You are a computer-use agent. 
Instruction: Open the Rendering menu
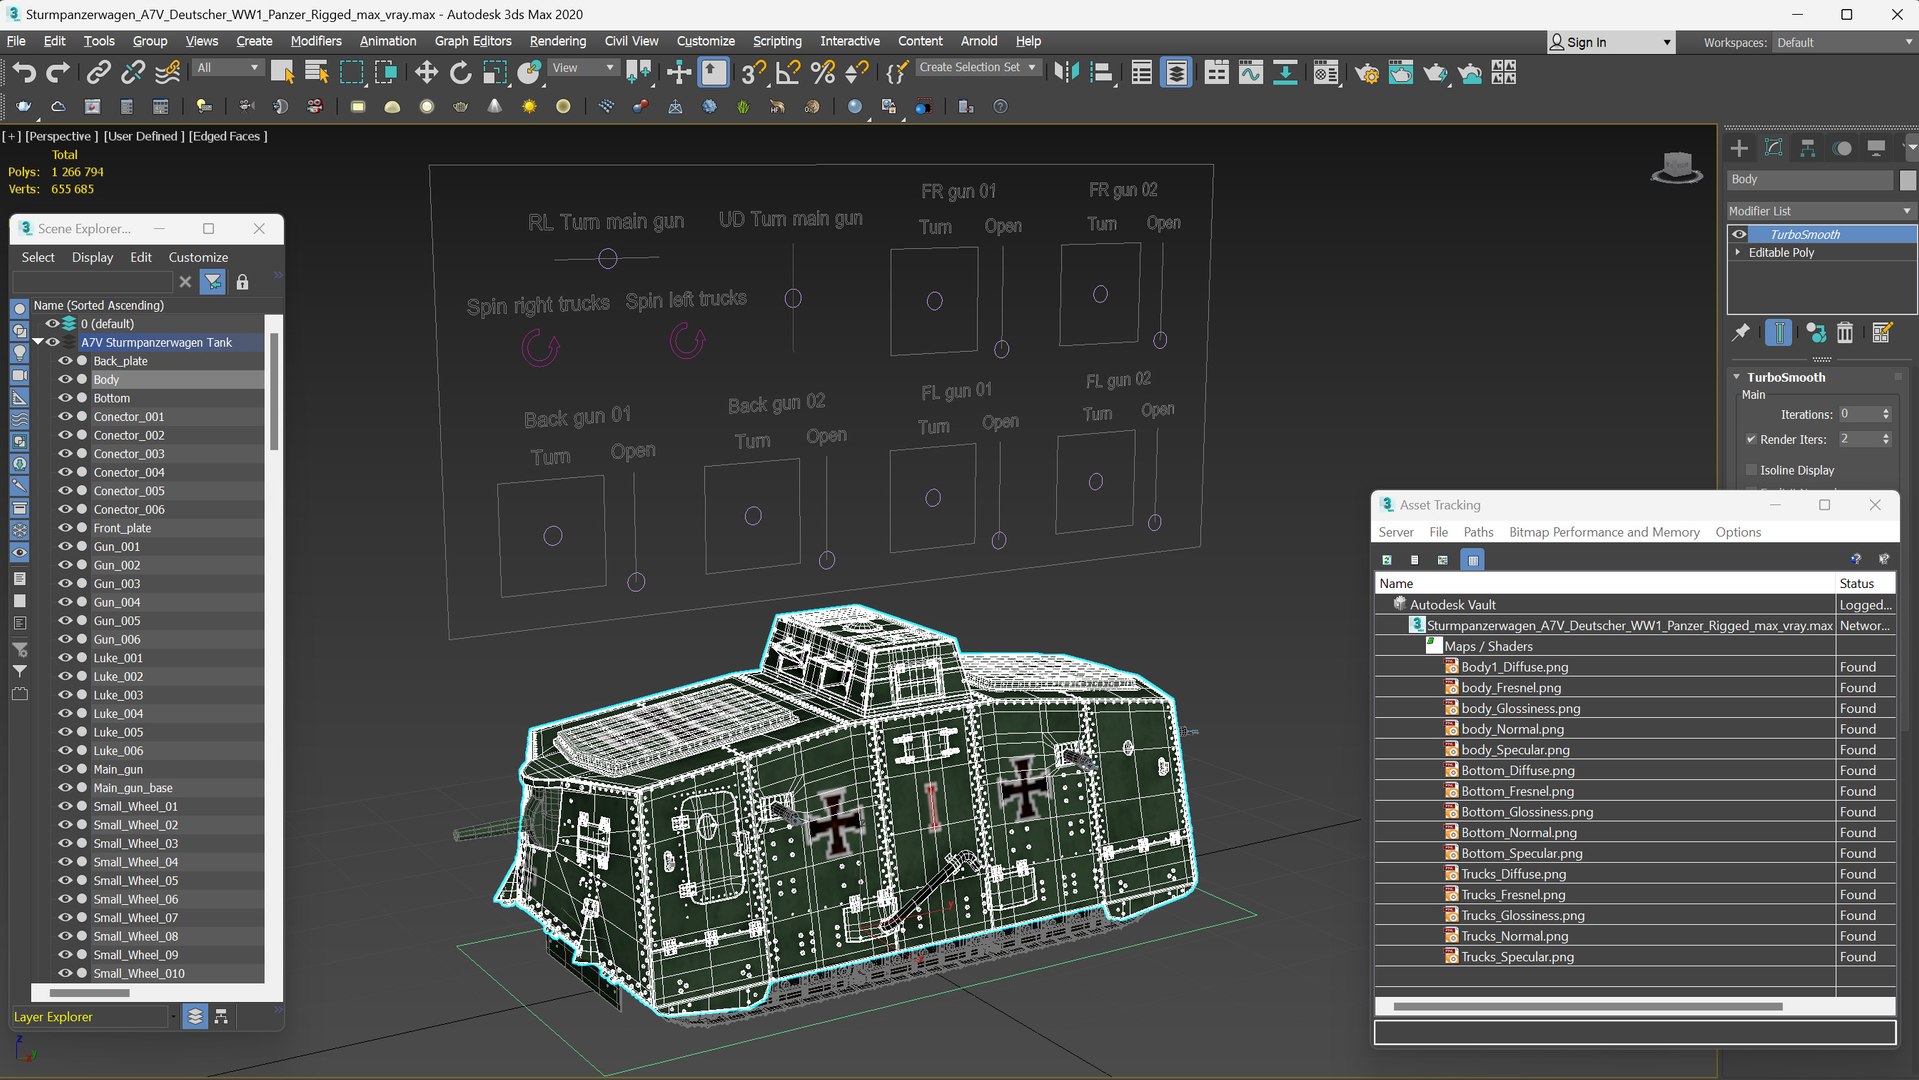557,41
